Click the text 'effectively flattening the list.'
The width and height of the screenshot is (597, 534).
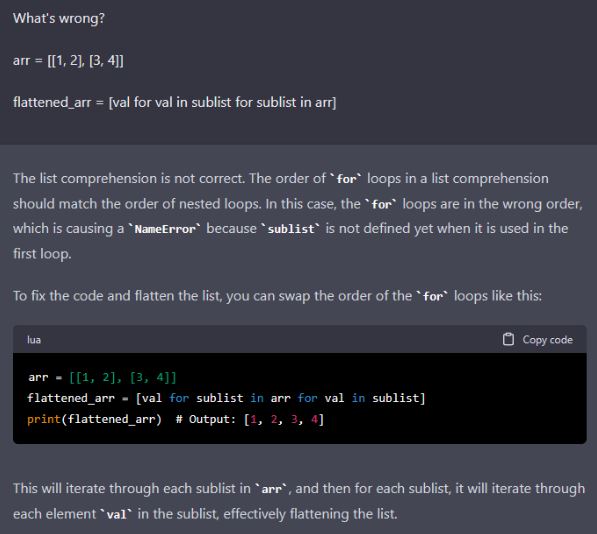(x=310, y=514)
